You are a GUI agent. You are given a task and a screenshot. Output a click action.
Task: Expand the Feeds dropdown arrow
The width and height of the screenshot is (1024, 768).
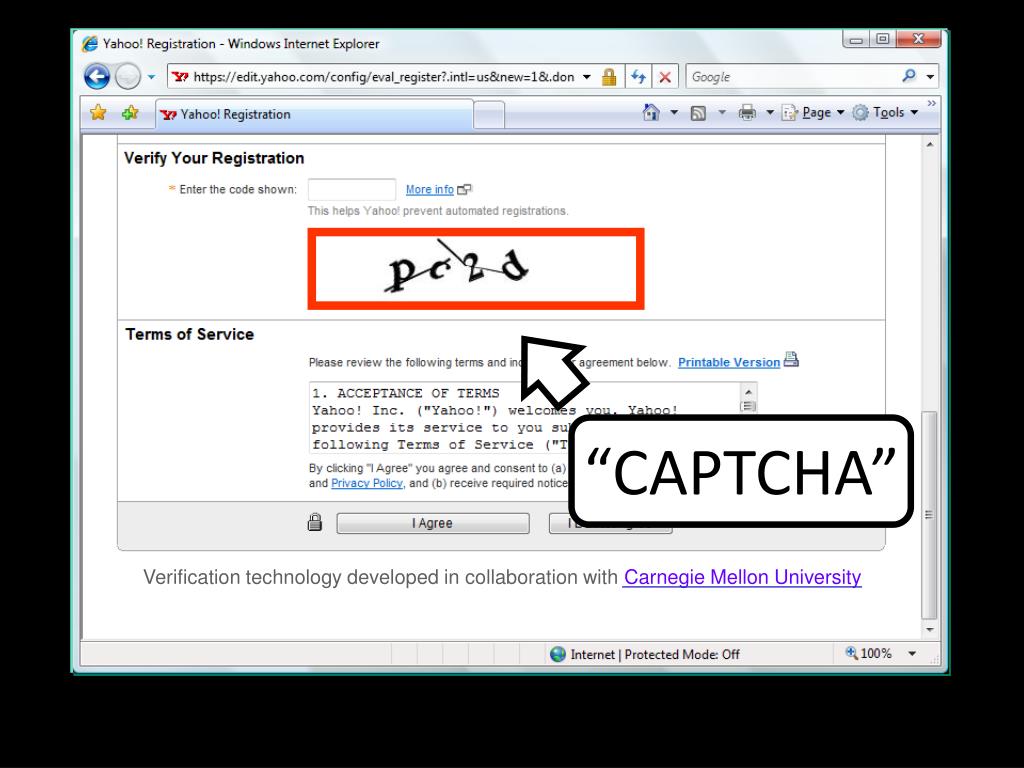[x=722, y=112]
